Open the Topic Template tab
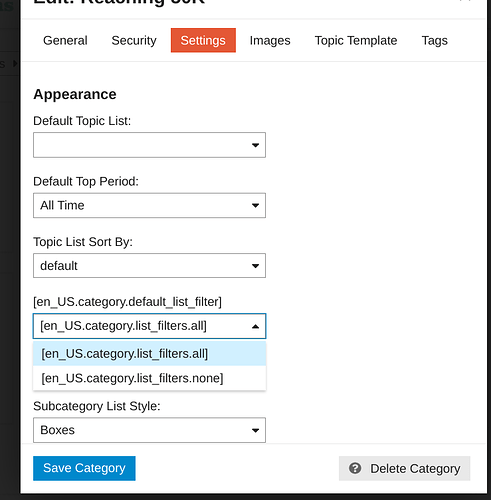This screenshot has height=500, width=491. 356,40
